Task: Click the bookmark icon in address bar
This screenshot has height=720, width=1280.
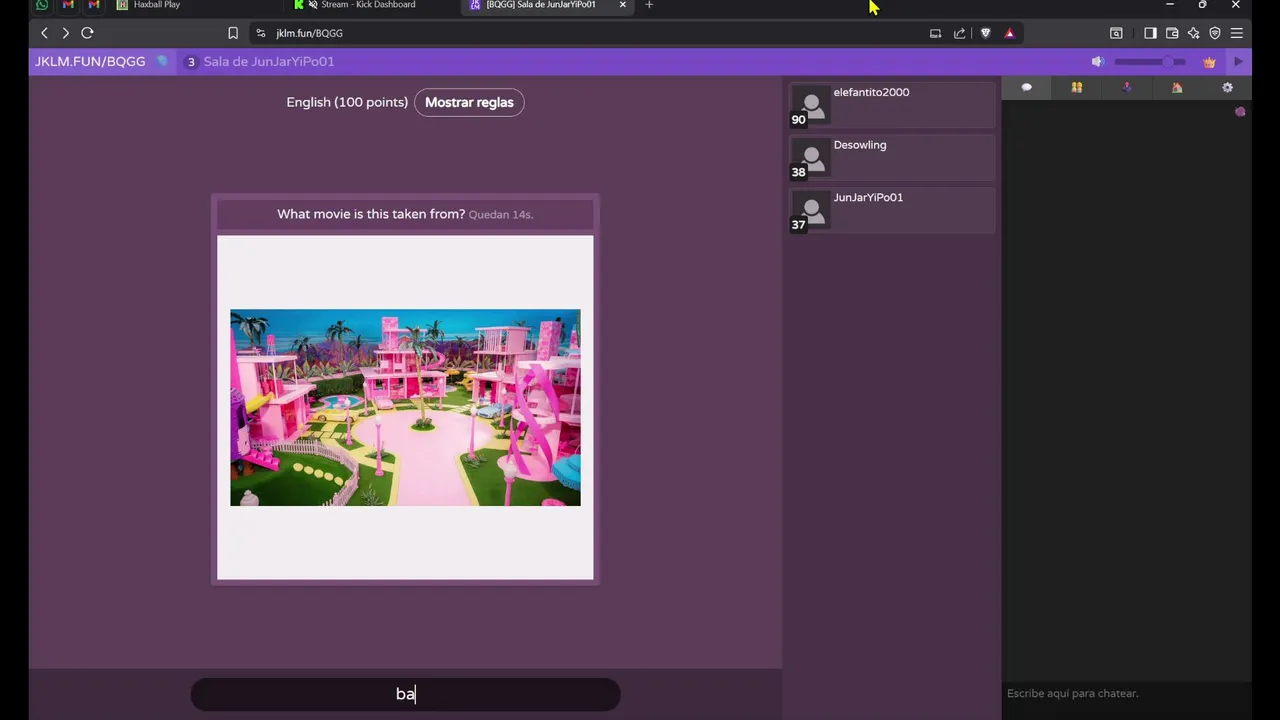Action: click(x=233, y=33)
